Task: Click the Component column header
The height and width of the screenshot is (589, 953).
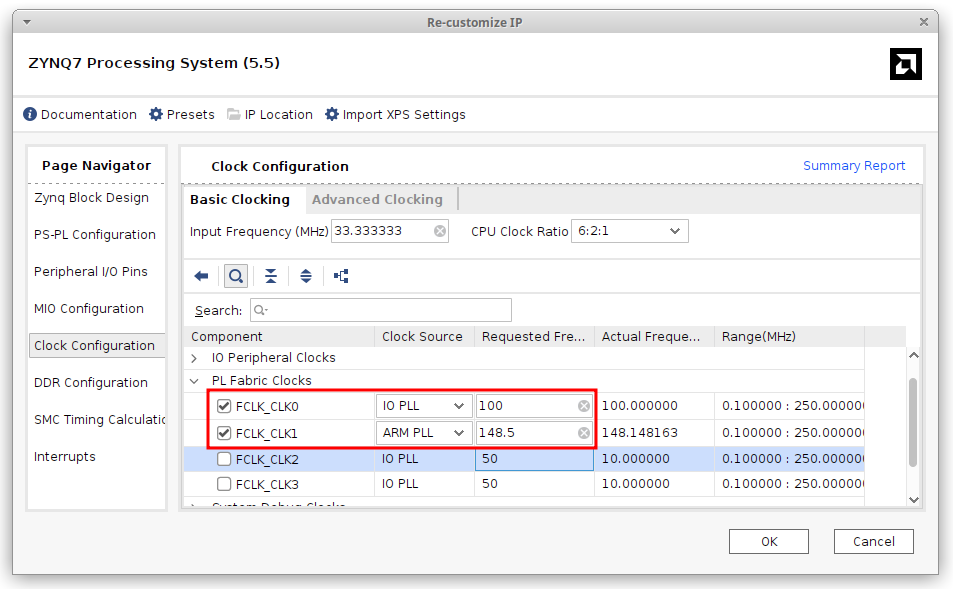Action: point(280,337)
